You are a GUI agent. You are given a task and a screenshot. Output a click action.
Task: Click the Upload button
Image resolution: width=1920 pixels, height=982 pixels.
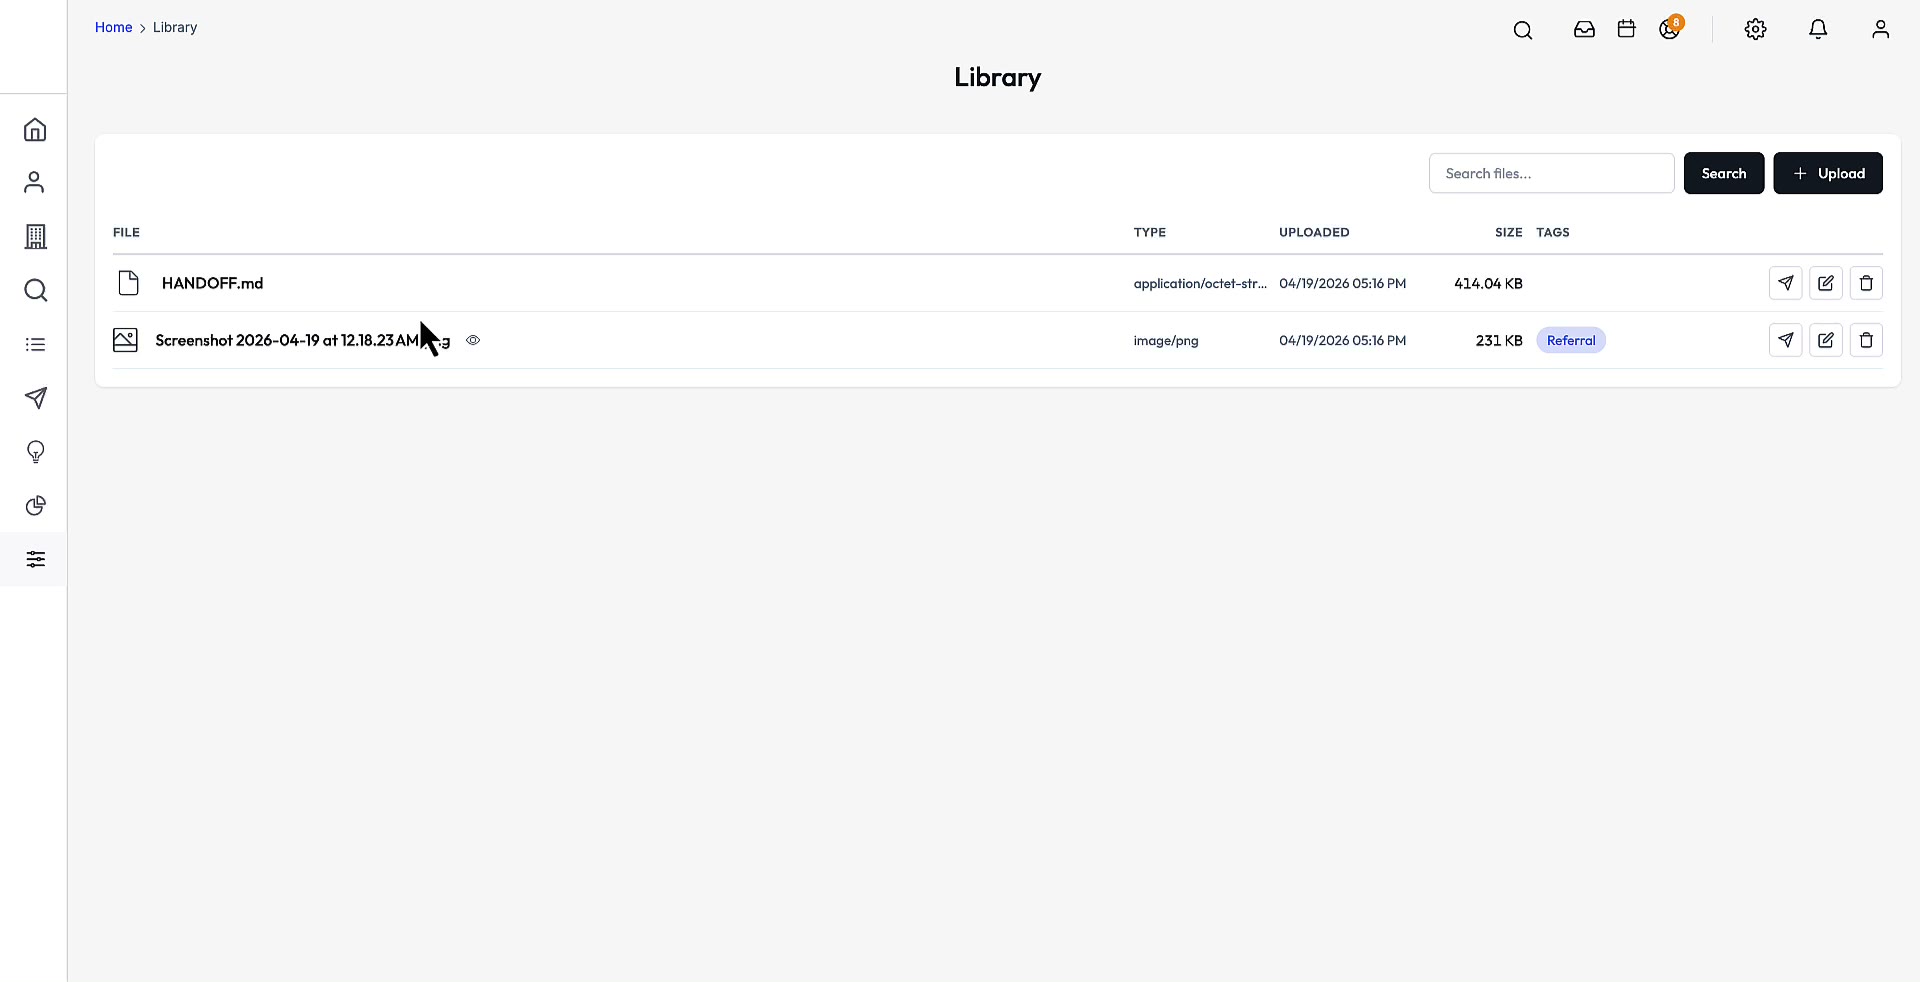tap(1827, 173)
